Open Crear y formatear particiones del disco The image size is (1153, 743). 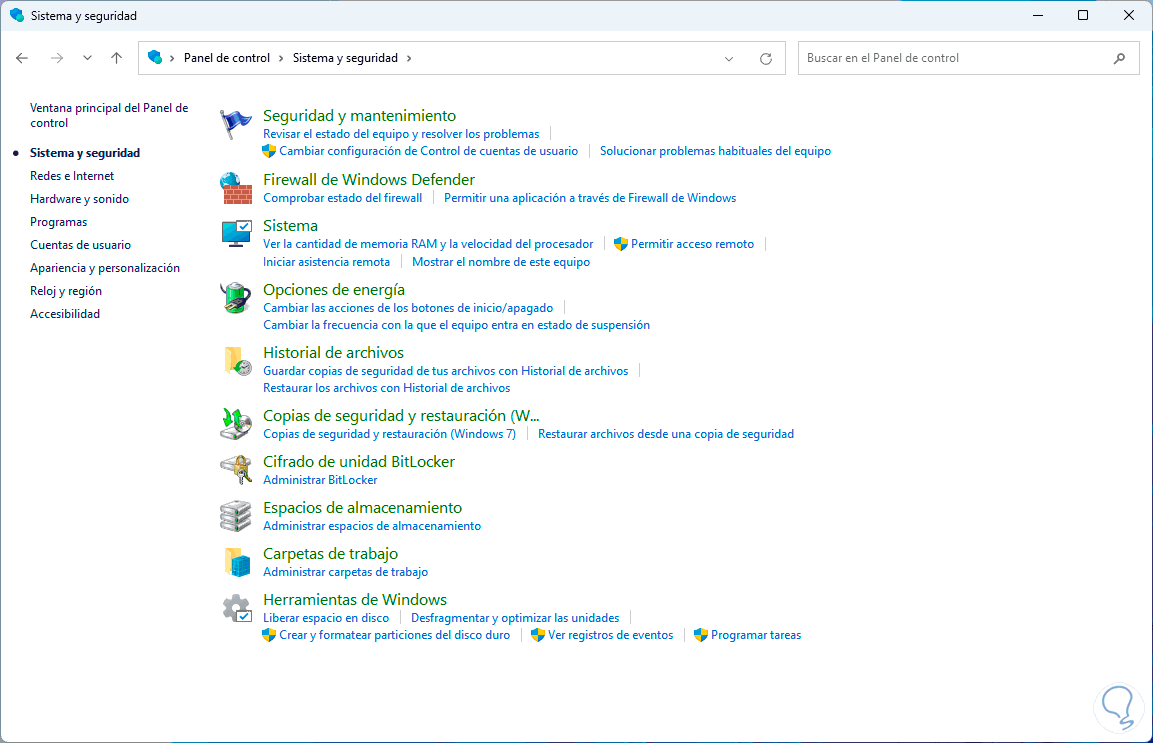click(x=394, y=635)
